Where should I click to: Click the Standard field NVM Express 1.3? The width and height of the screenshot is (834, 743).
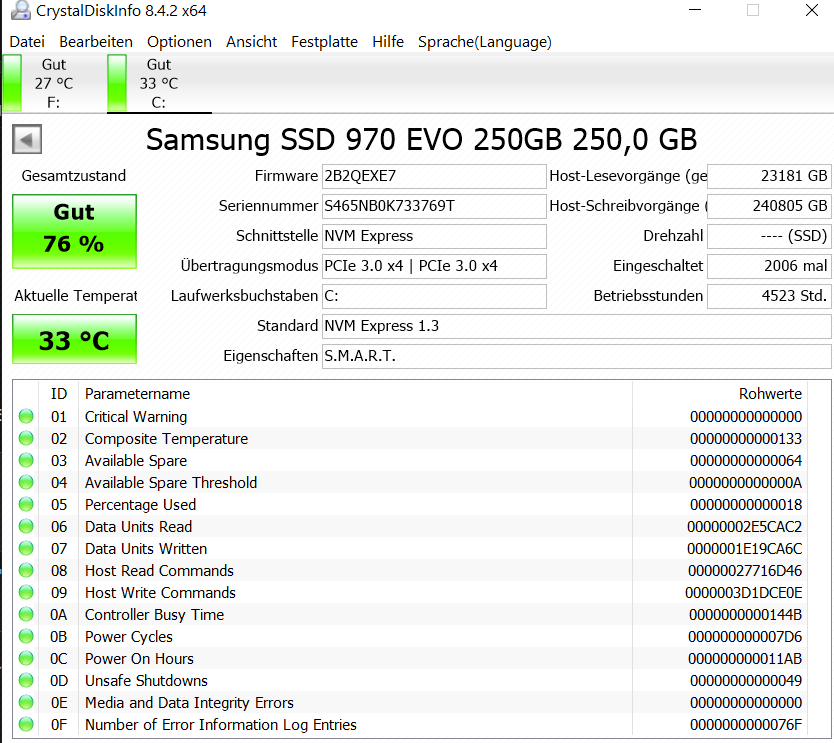[577, 326]
